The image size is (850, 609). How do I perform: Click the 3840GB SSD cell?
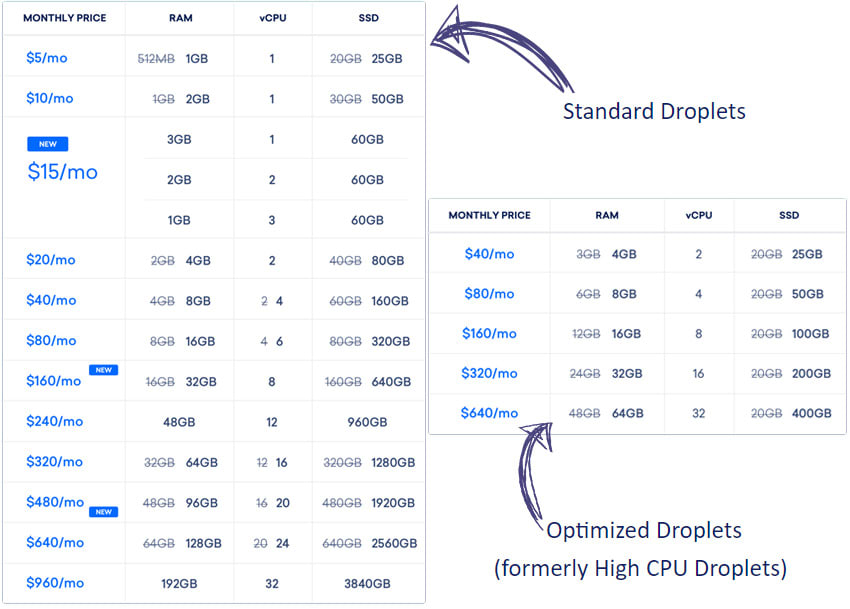pyautogui.click(x=367, y=584)
